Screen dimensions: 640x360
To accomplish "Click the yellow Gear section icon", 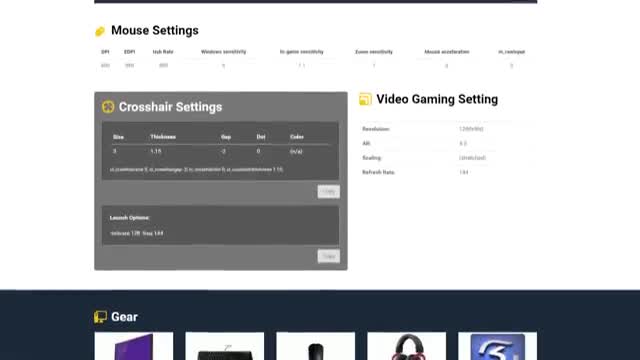I will [x=100, y=317].
